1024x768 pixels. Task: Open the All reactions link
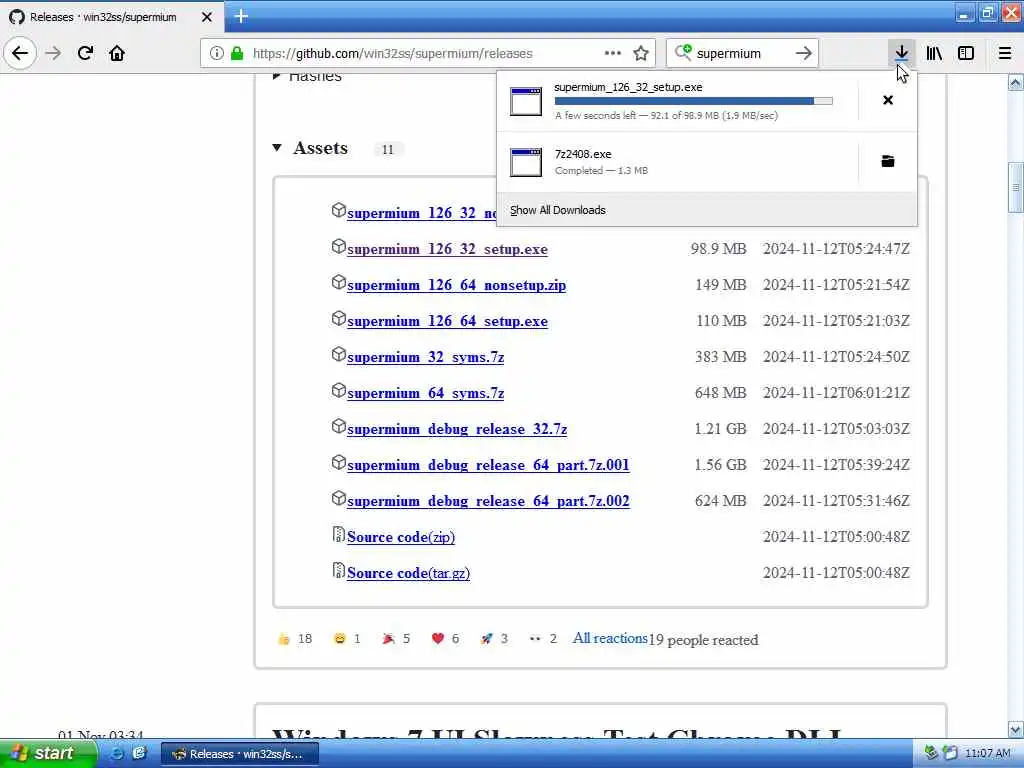coord(610,639)
